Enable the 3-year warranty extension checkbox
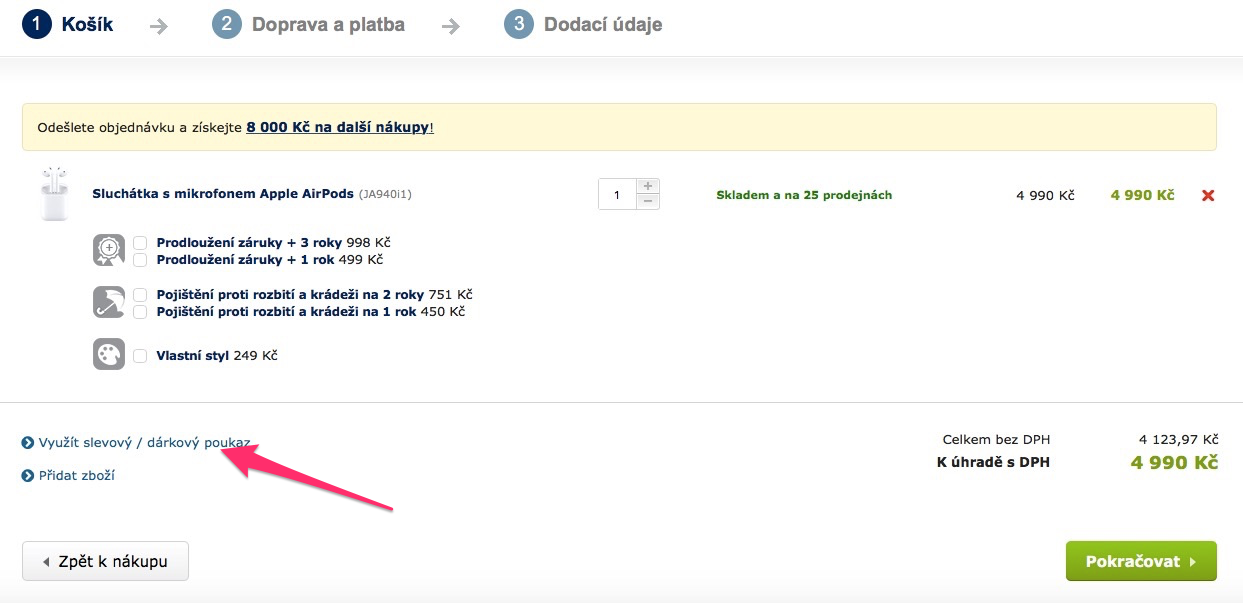The image size is (1243, 603). pos(140,243)
